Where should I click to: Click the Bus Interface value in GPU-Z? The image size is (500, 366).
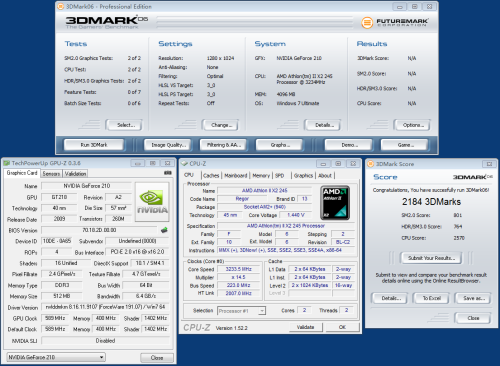[x=137, y=252]
